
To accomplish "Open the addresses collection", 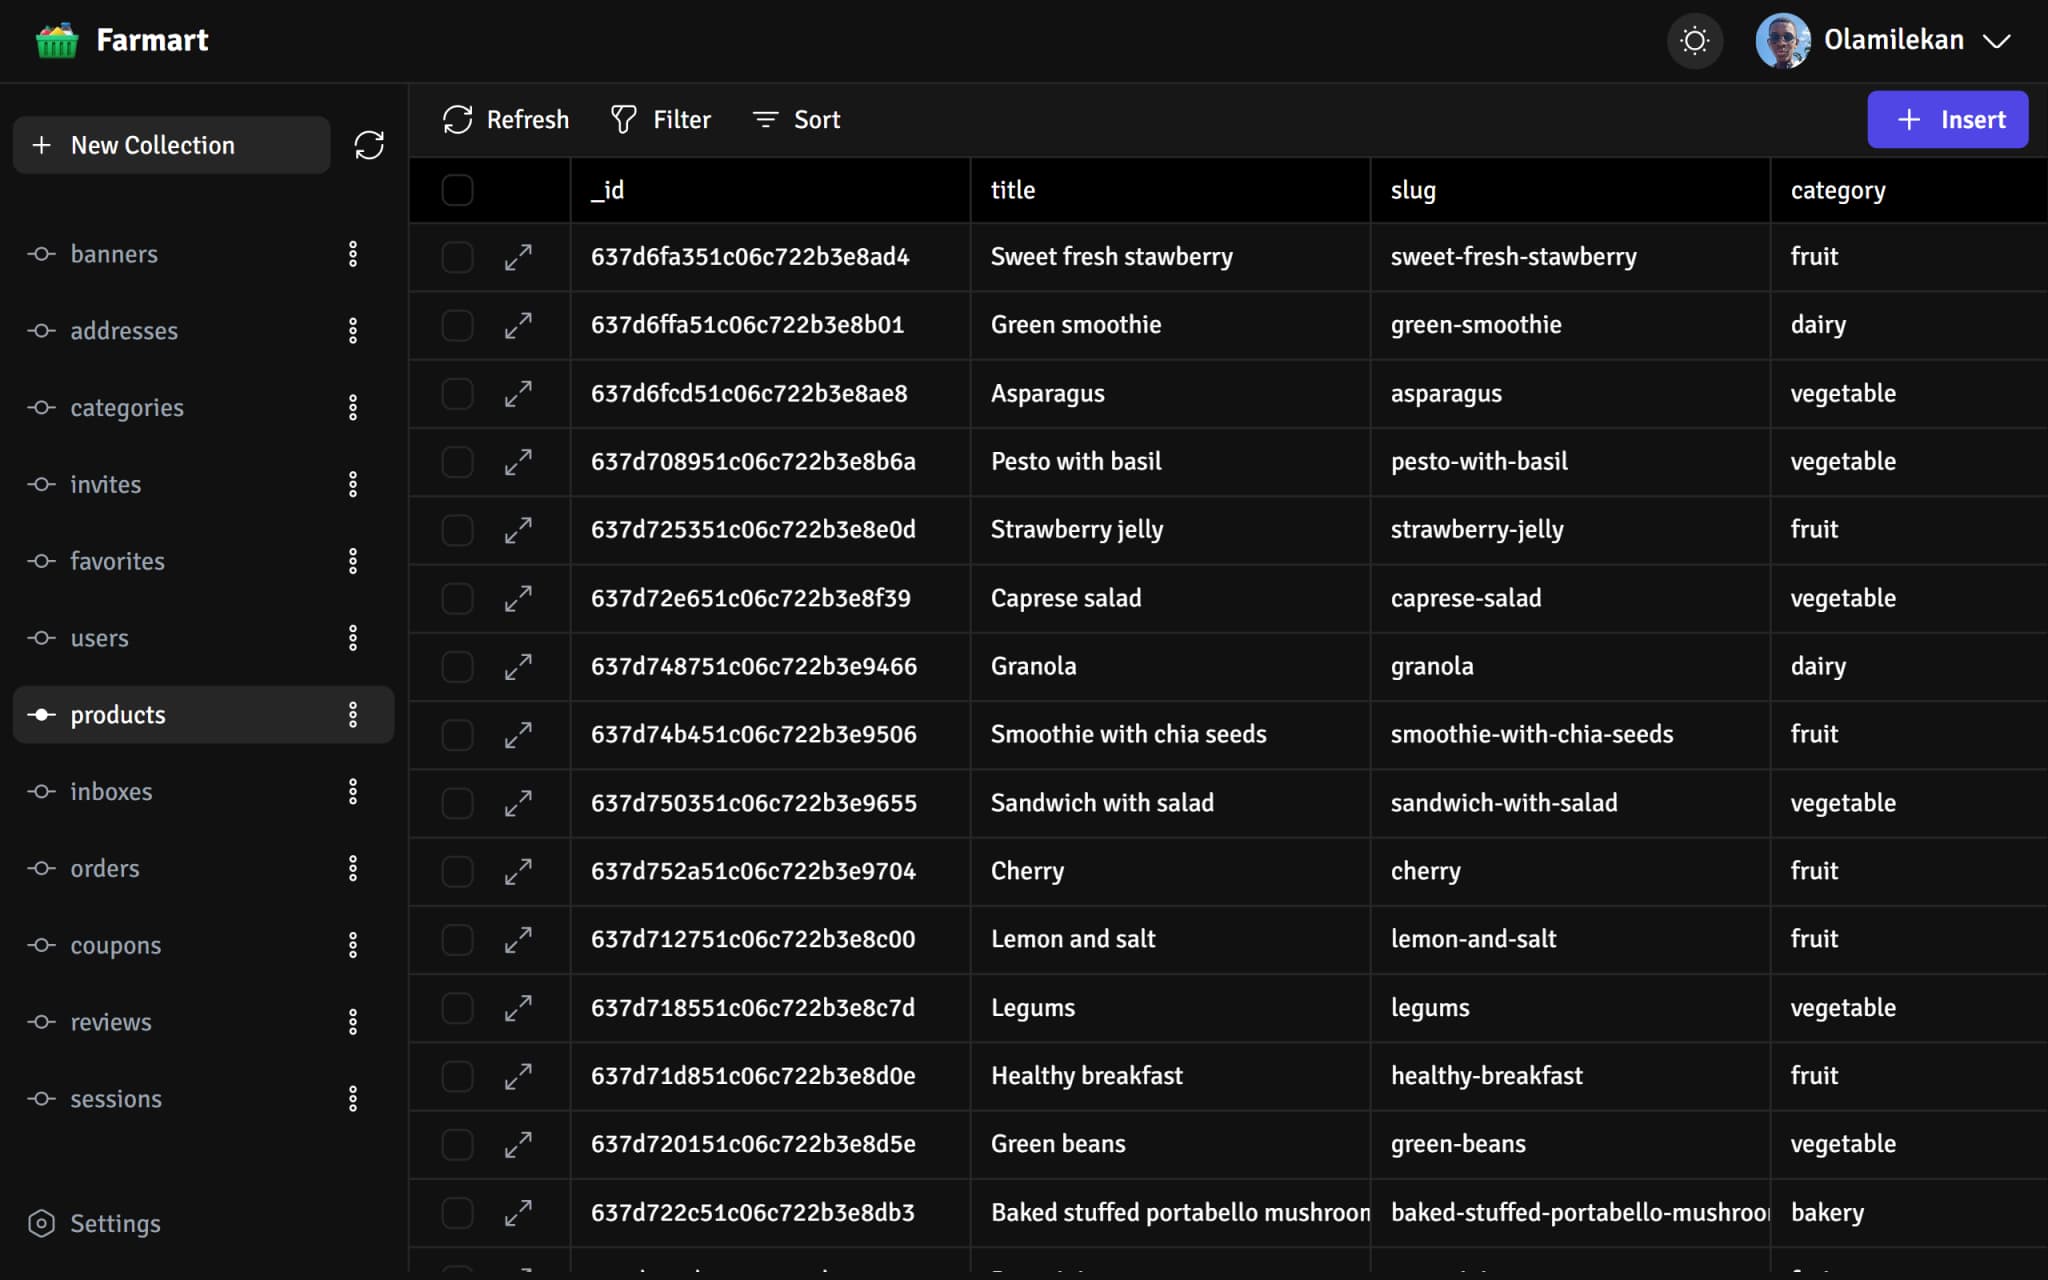I will (x=123, y=331).
